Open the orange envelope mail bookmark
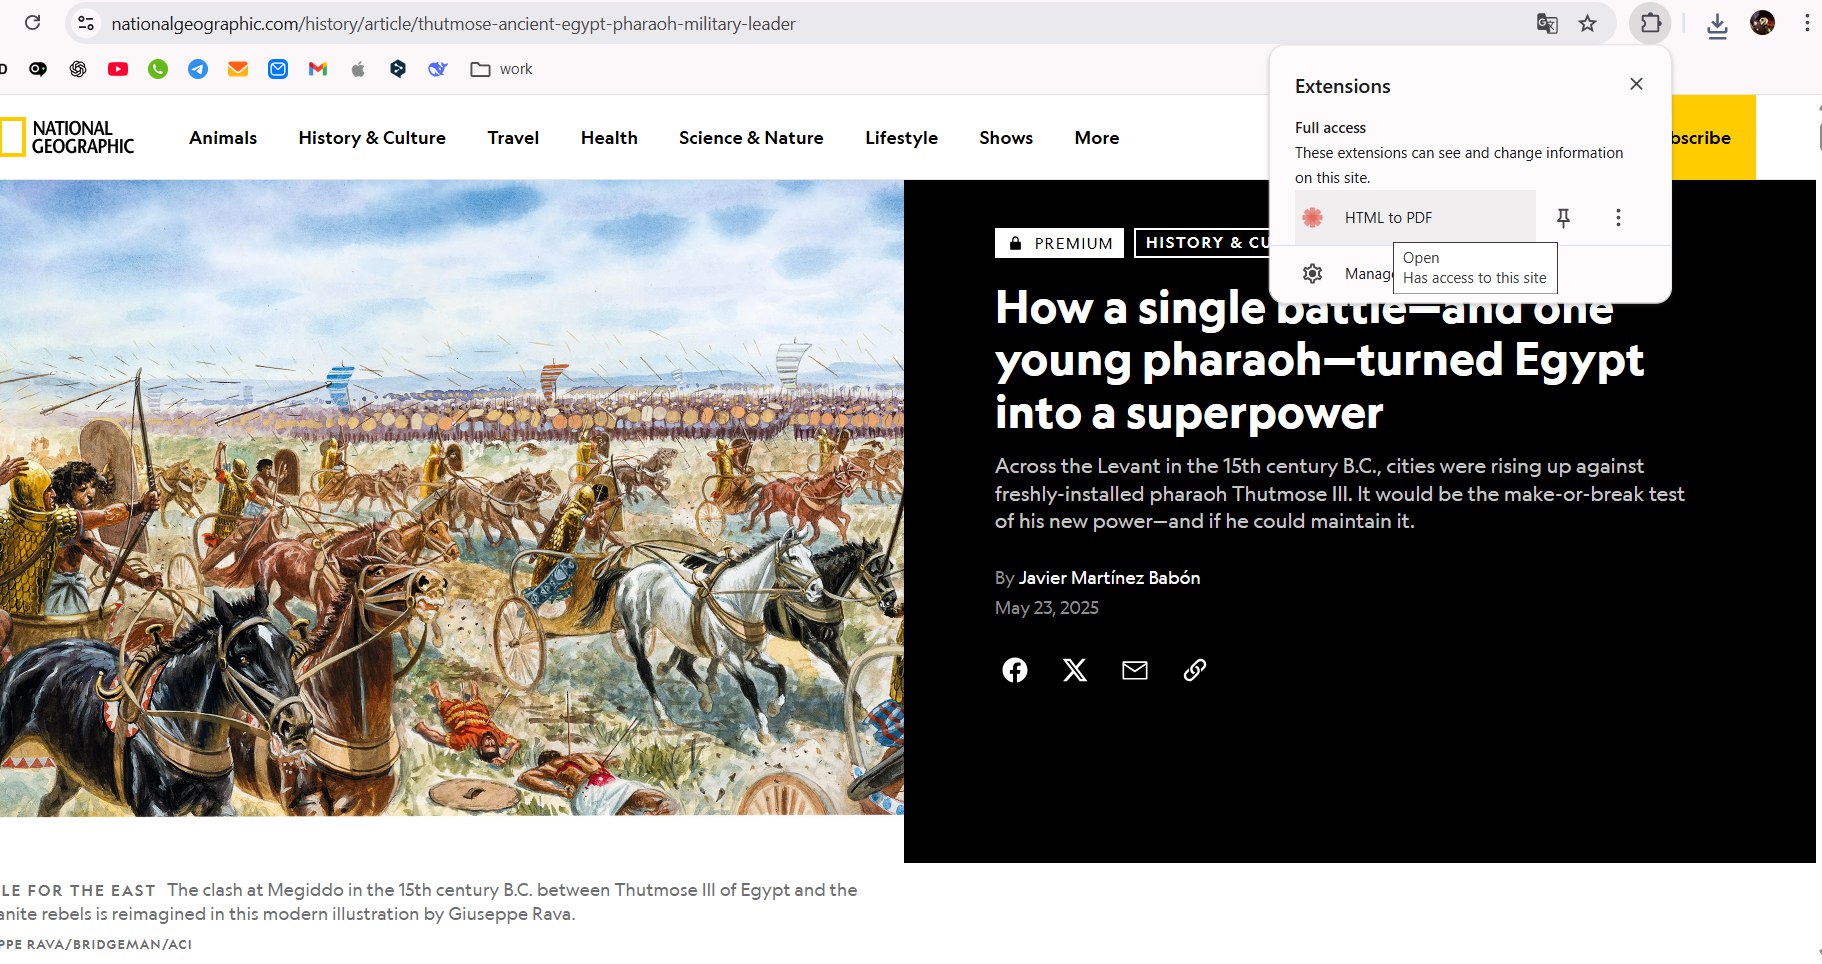The image size is (1822, 964). coord(238,69)
